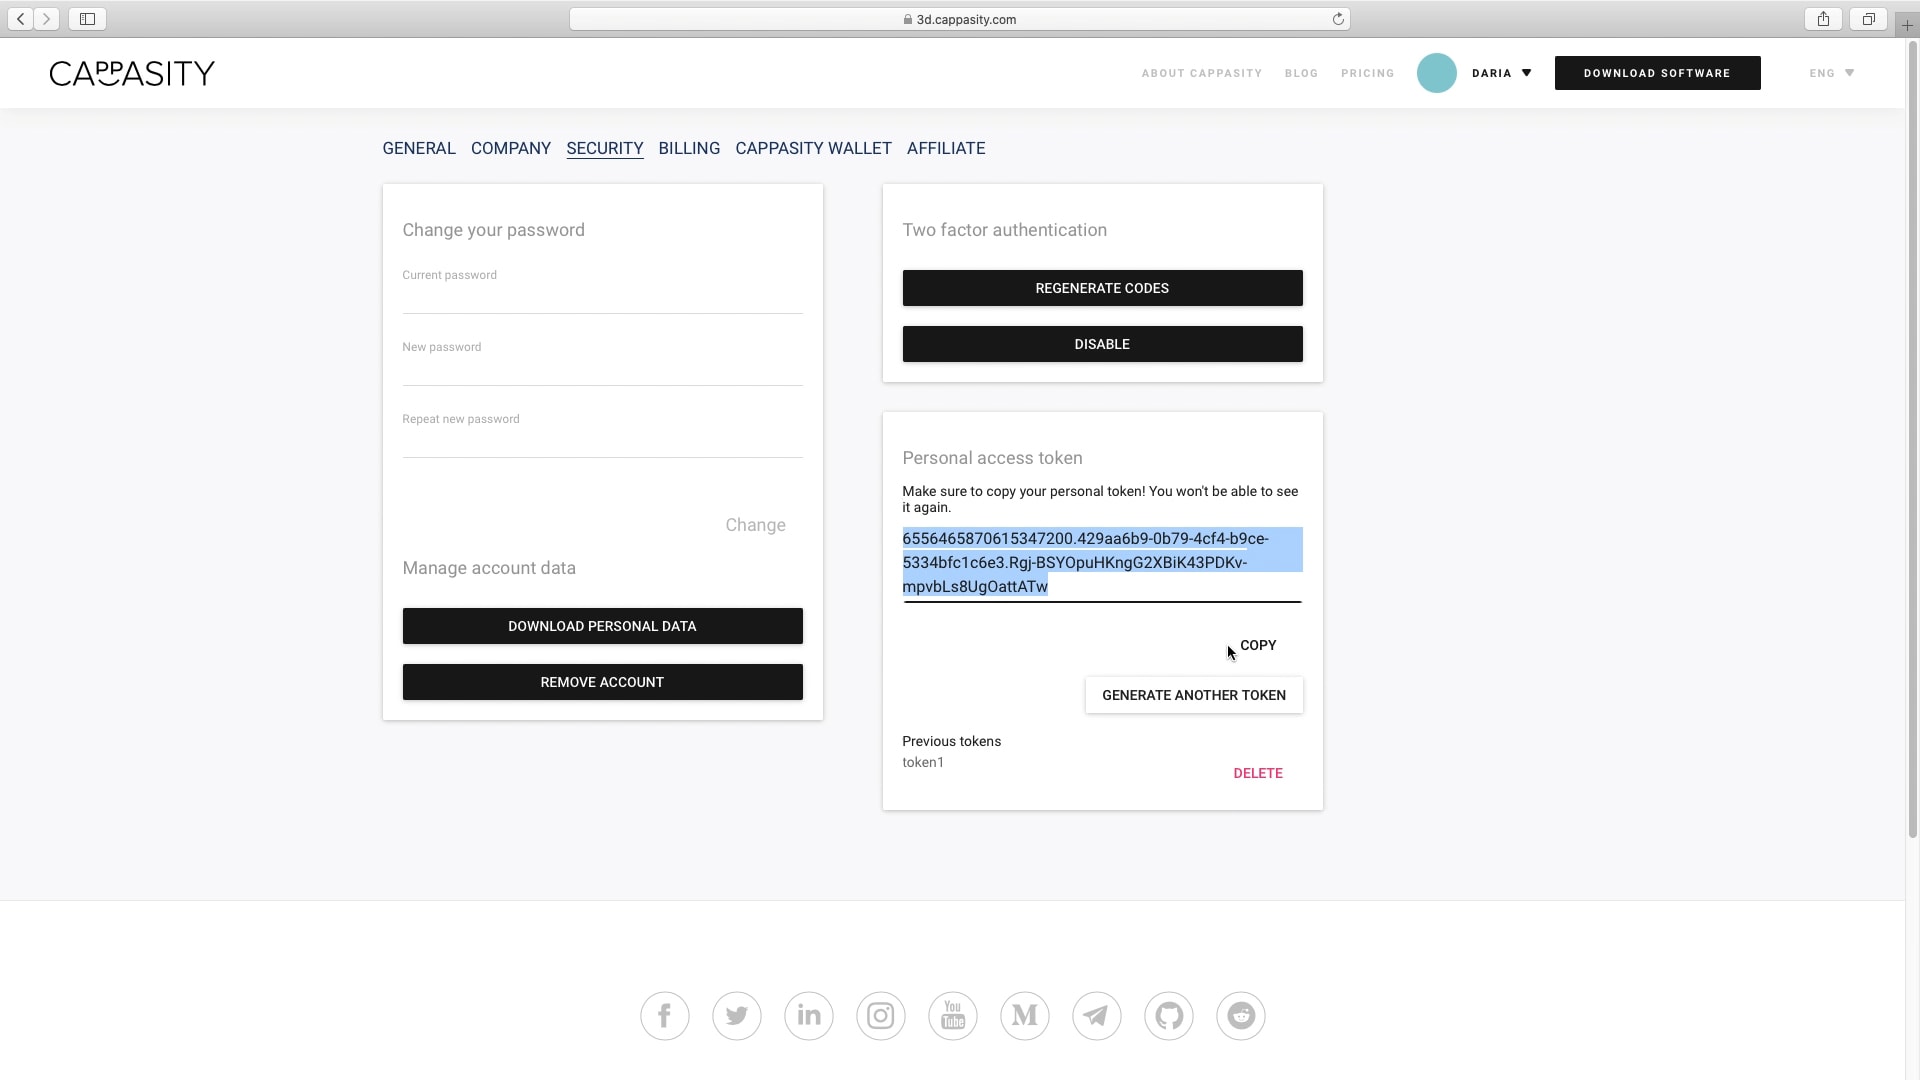Disable two factor authentication

1102,344
